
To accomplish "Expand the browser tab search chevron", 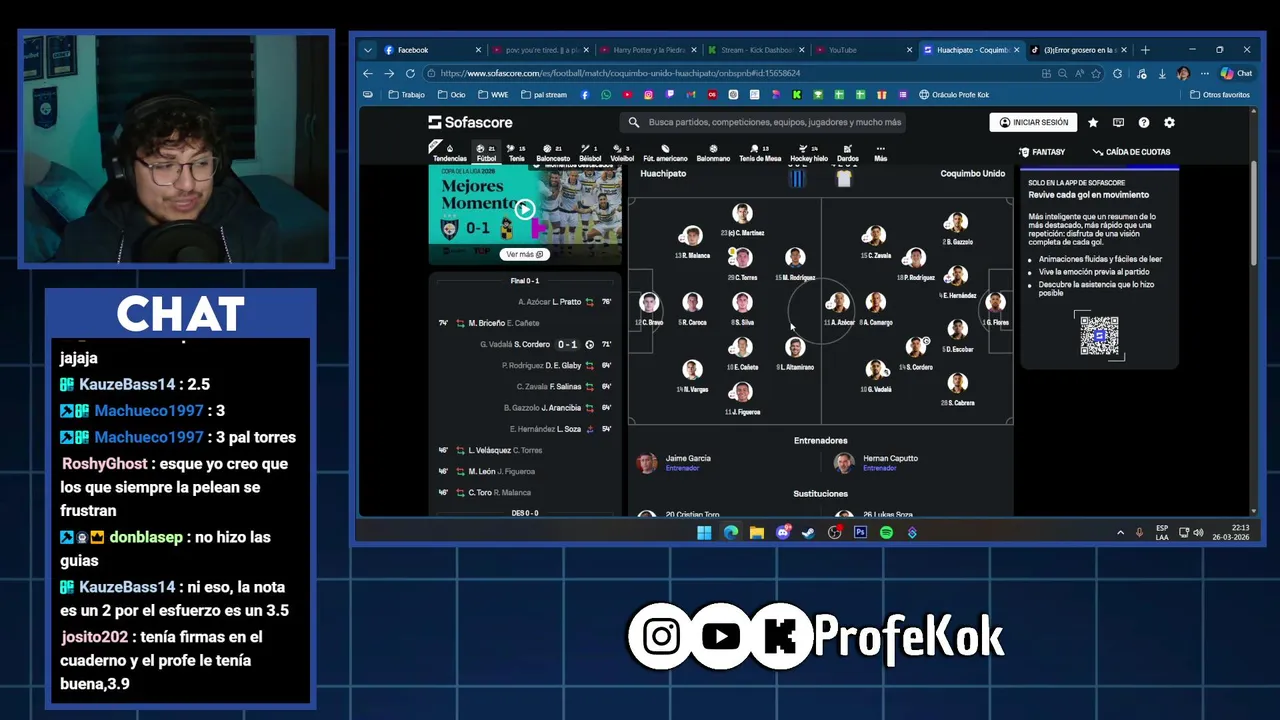I will click(368, 50).
